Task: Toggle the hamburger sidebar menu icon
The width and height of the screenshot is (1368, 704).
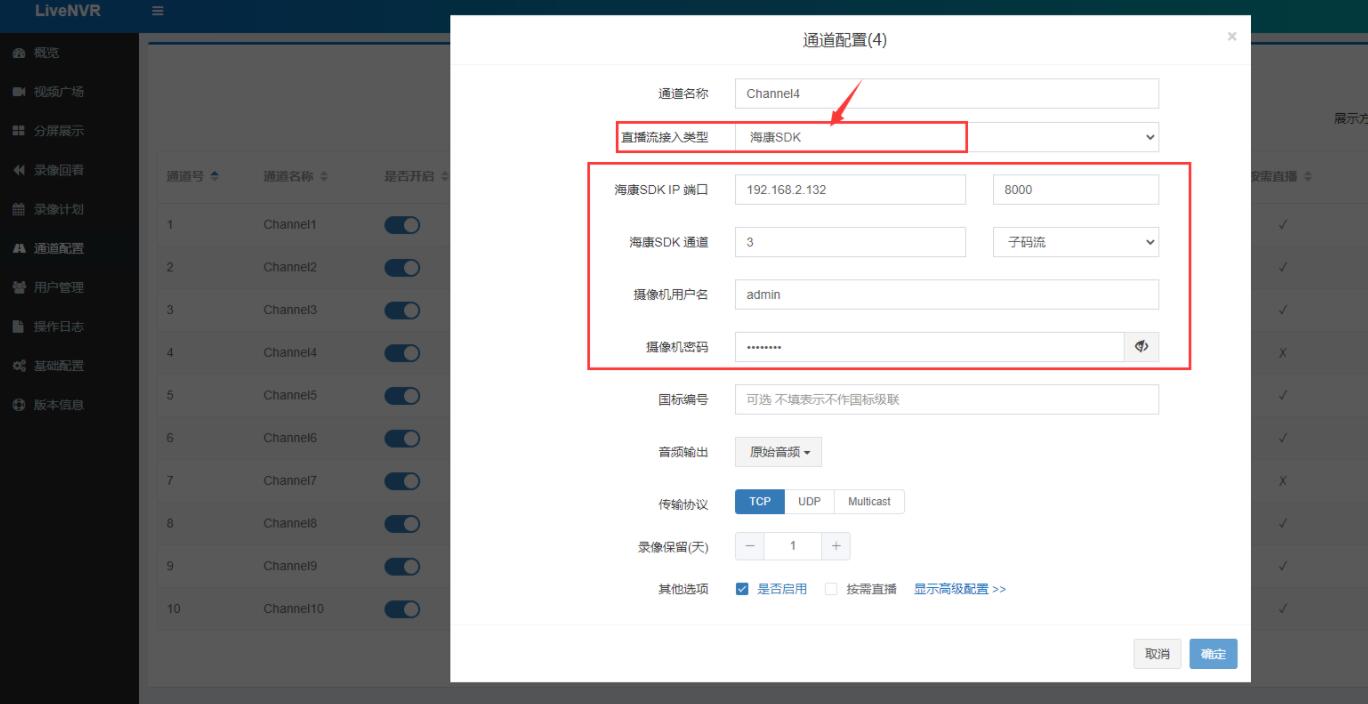Action: pyautogui.click(x=157, y=11)
